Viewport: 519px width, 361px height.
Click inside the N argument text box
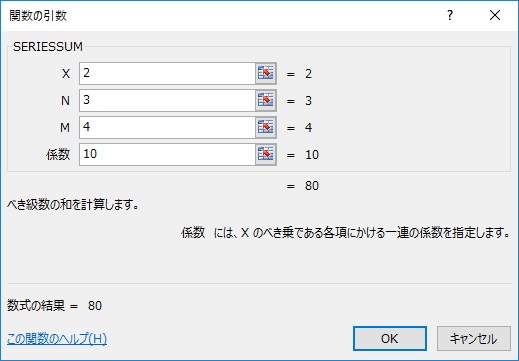tap(167, 100)
